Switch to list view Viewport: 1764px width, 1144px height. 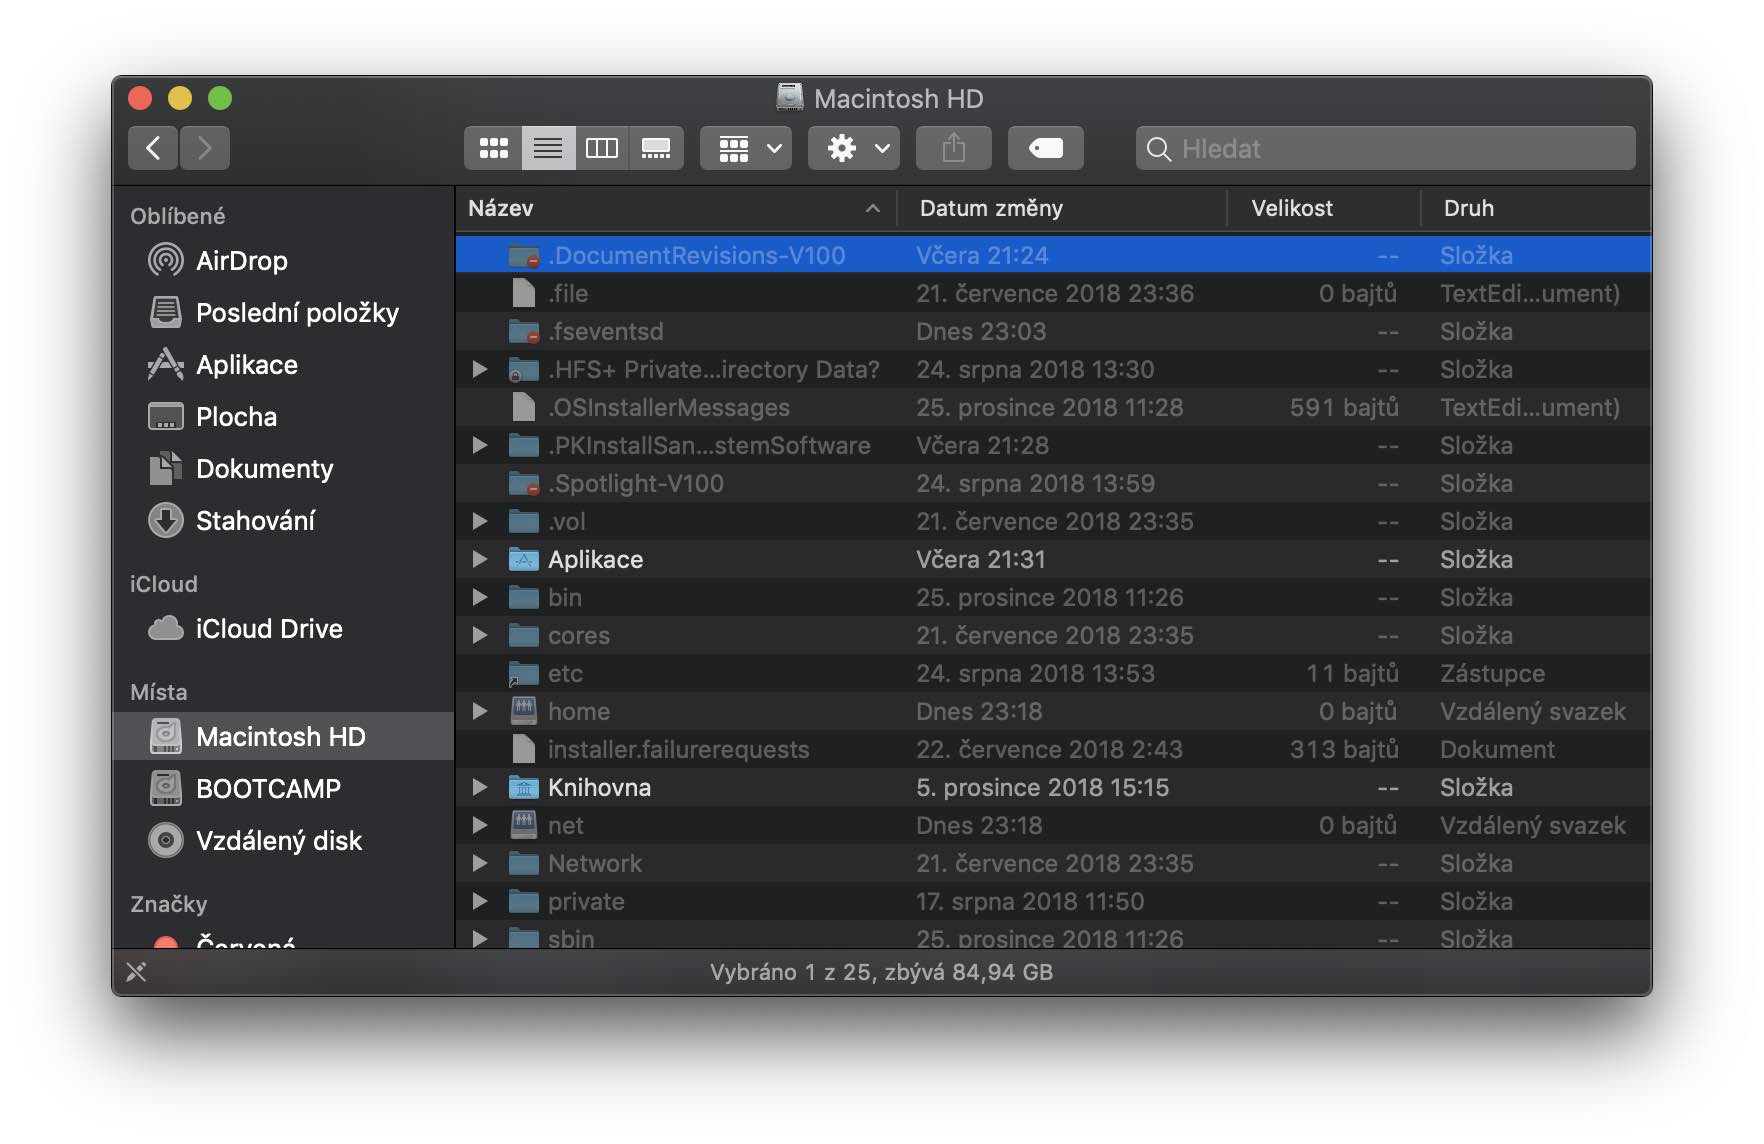point(548,148)
